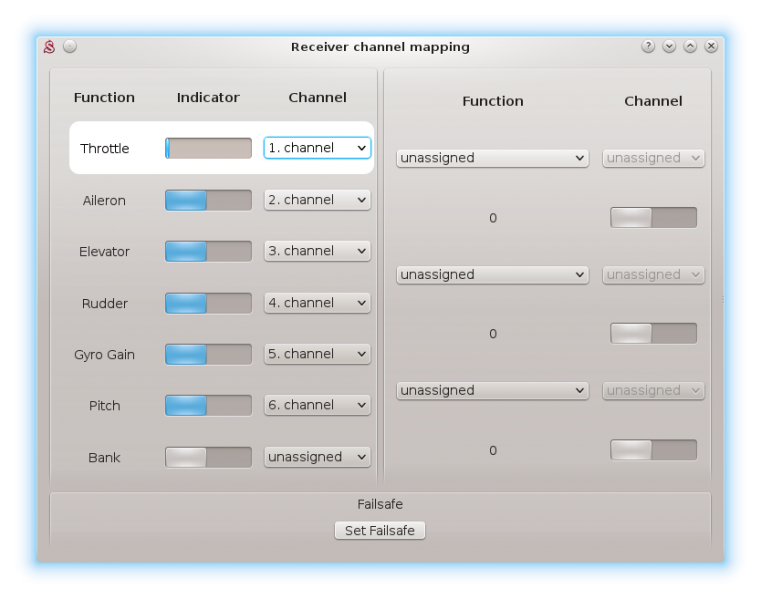761x599 pixels.
Task: Open the second unassigned Function dropdown
Action: (x=493, y=275)
